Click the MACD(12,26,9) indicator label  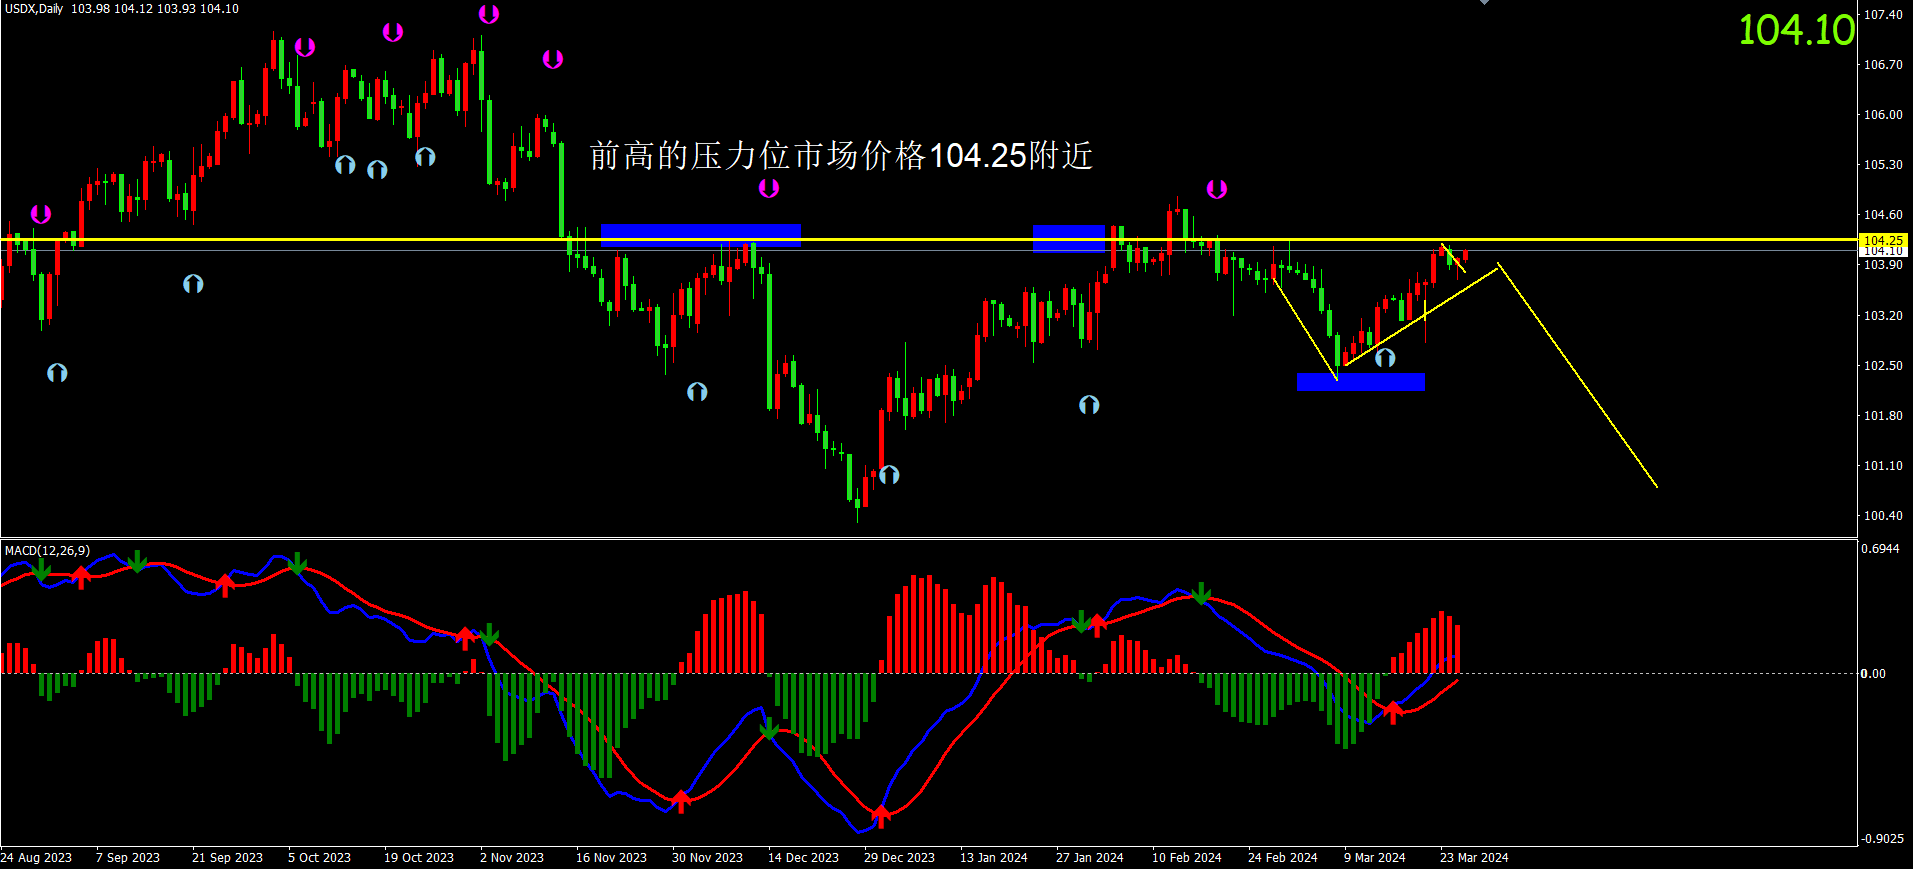(47, 551)
